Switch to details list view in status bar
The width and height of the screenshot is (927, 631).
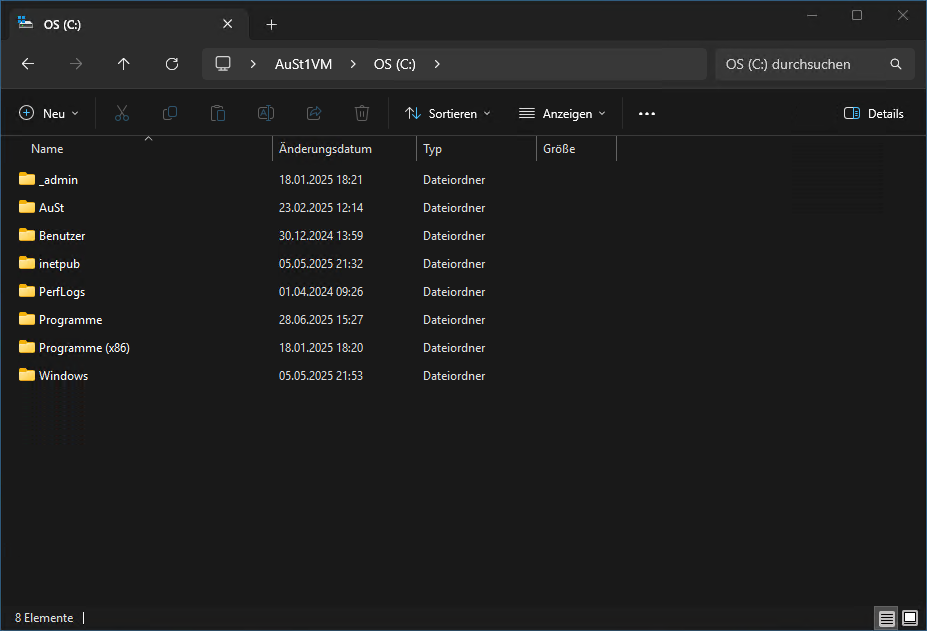click(x=887, y=618)
